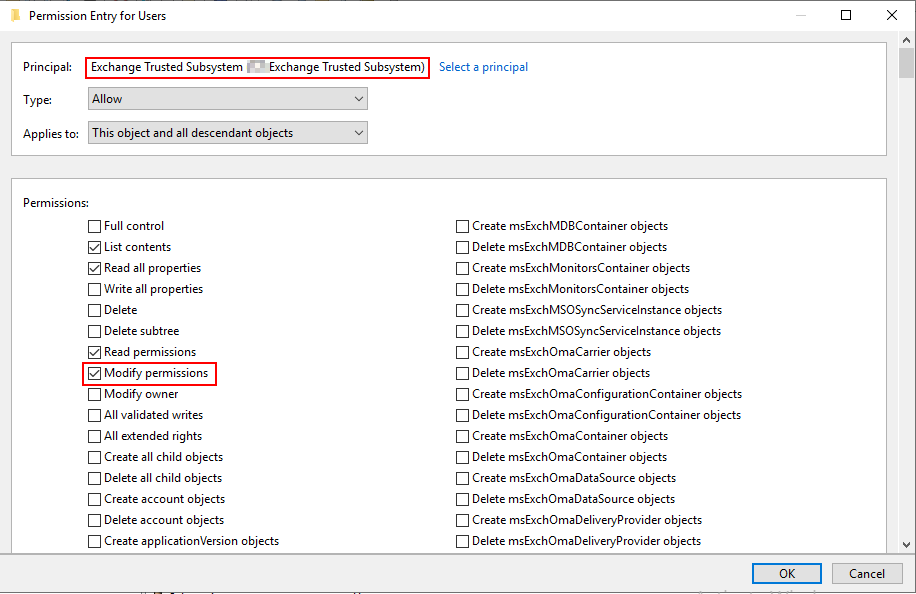Image resolution: width=916 pixels, height=594 pixels.
Task: Enable Create msExchOmaDeliveryProvider objects
Action: 462,520
